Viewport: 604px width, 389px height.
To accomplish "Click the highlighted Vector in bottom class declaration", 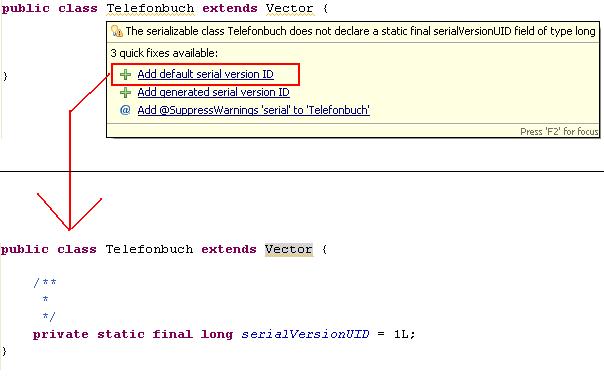I will tap(289, 249).
